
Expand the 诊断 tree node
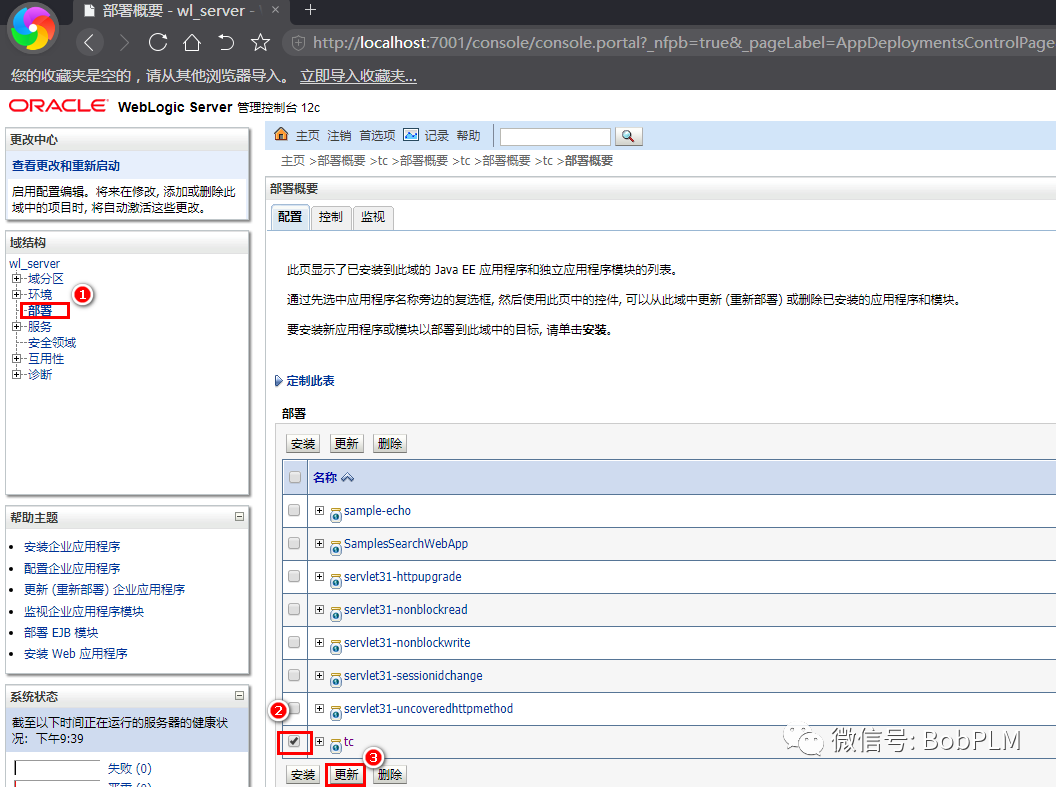[x=16, y=374]
